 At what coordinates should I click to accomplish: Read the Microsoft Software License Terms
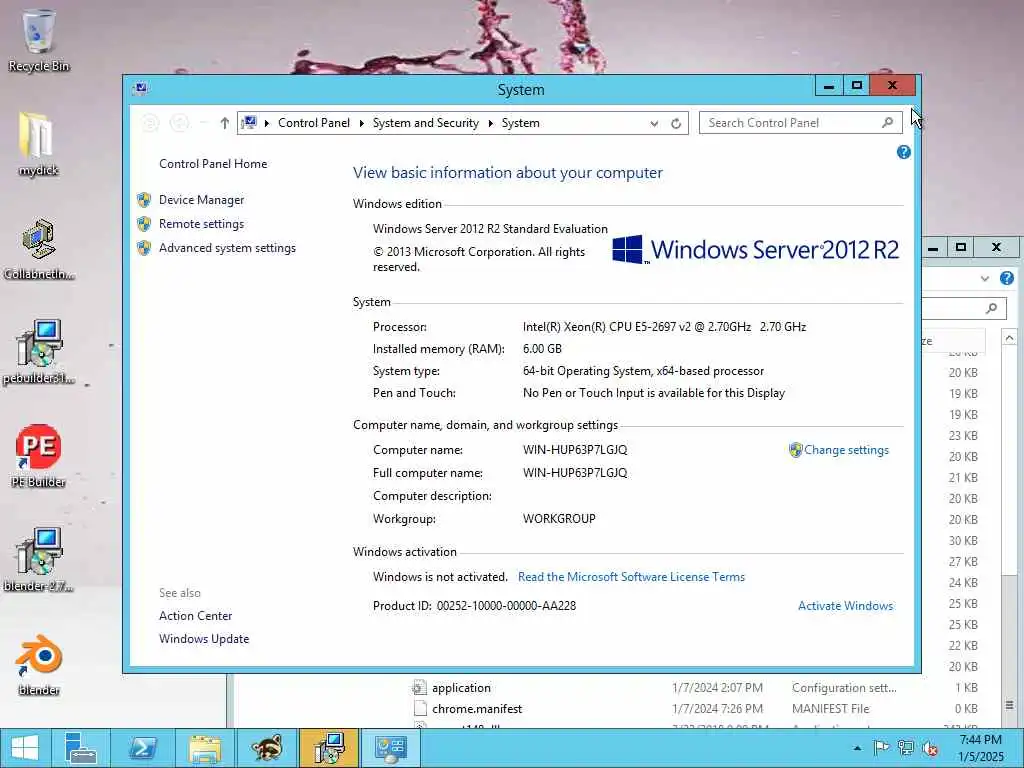point(632,577)
